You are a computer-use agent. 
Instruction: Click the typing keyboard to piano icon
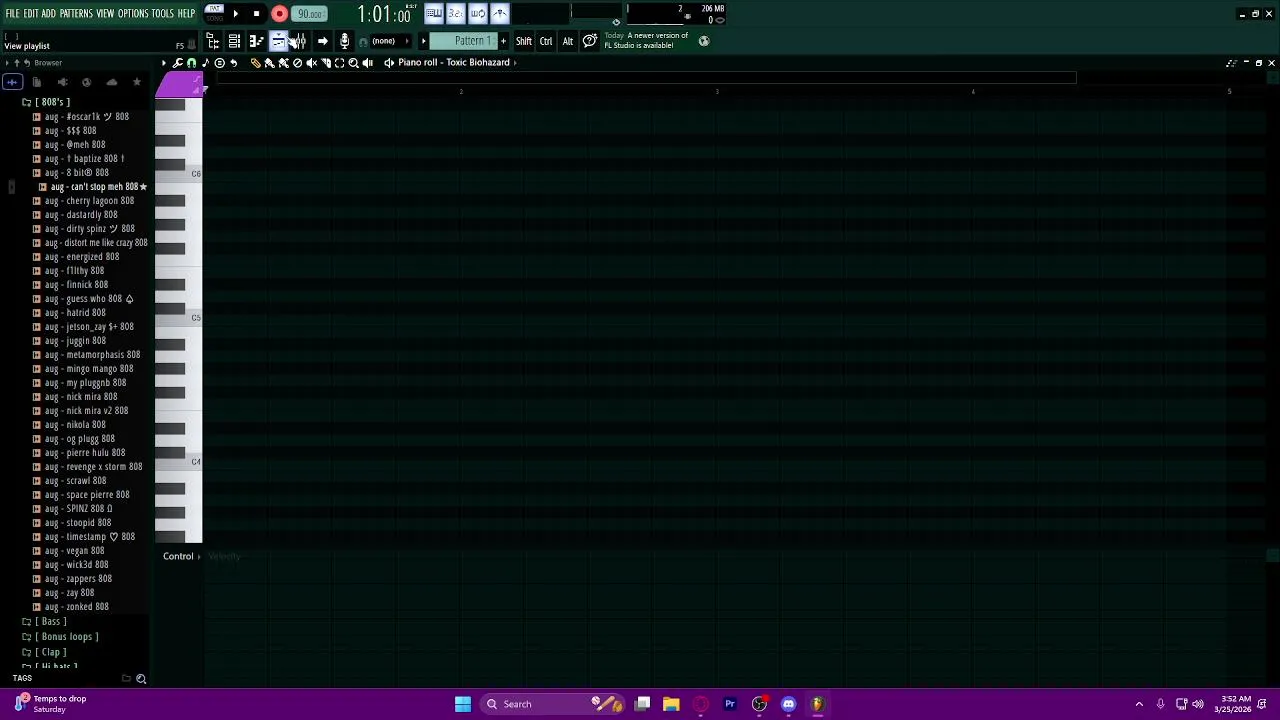[x=433, y=13]
